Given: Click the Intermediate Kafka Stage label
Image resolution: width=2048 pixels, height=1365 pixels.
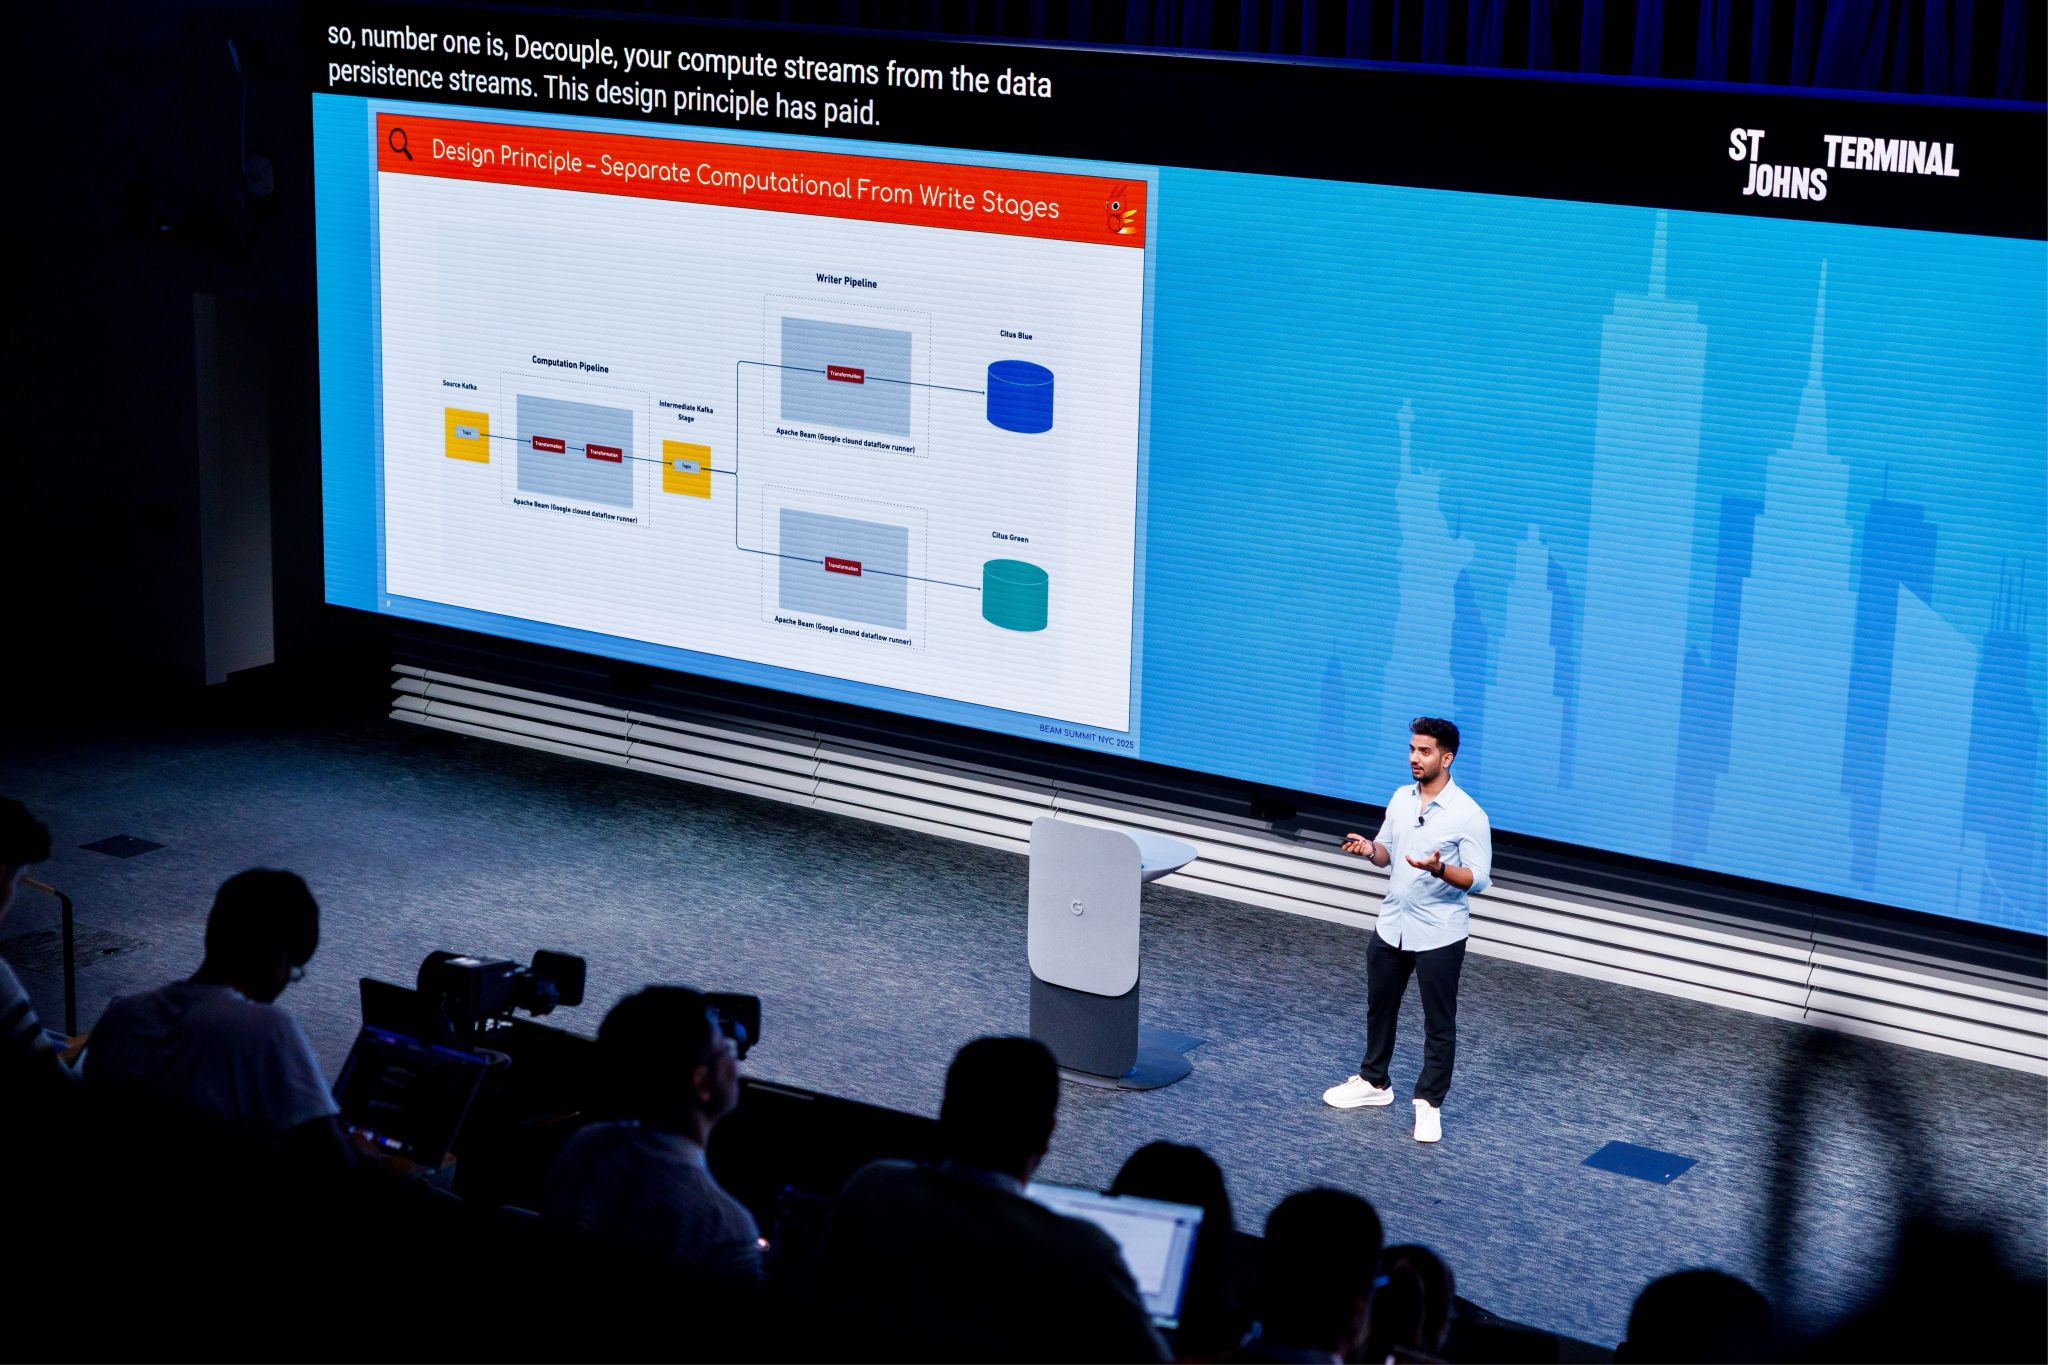Looking at the screenshot, I should (x=686, y=412).
